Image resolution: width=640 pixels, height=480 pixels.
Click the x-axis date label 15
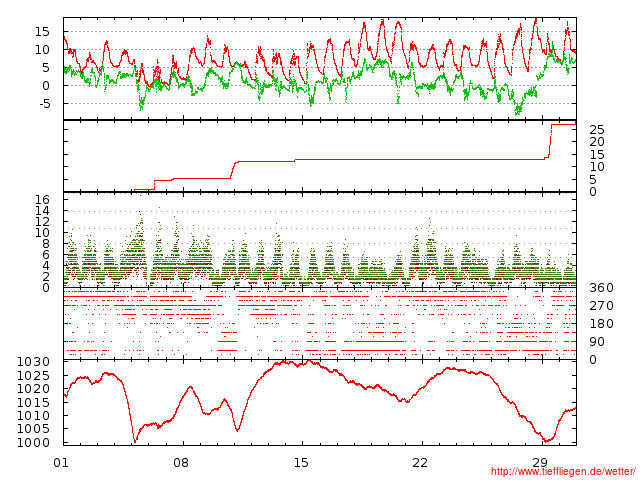point(301,462)
